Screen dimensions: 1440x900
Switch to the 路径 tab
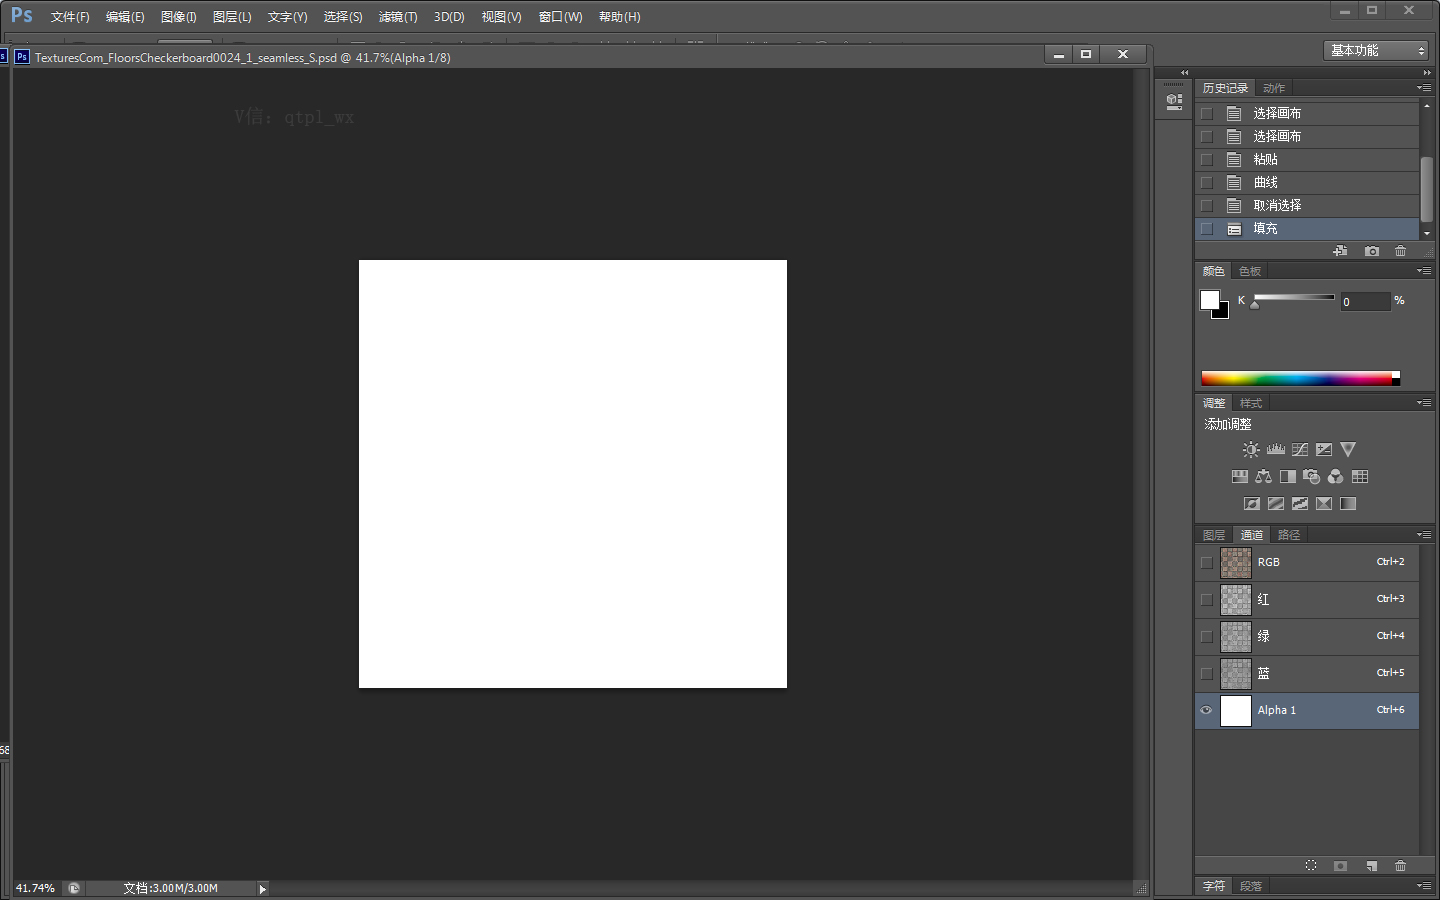click(1289, 535)
